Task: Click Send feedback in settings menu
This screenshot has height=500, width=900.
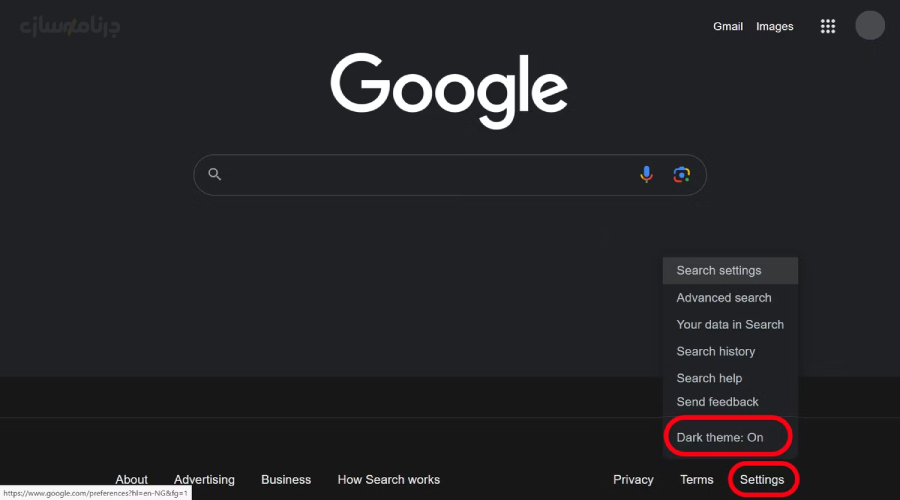Action: (717, 401)
